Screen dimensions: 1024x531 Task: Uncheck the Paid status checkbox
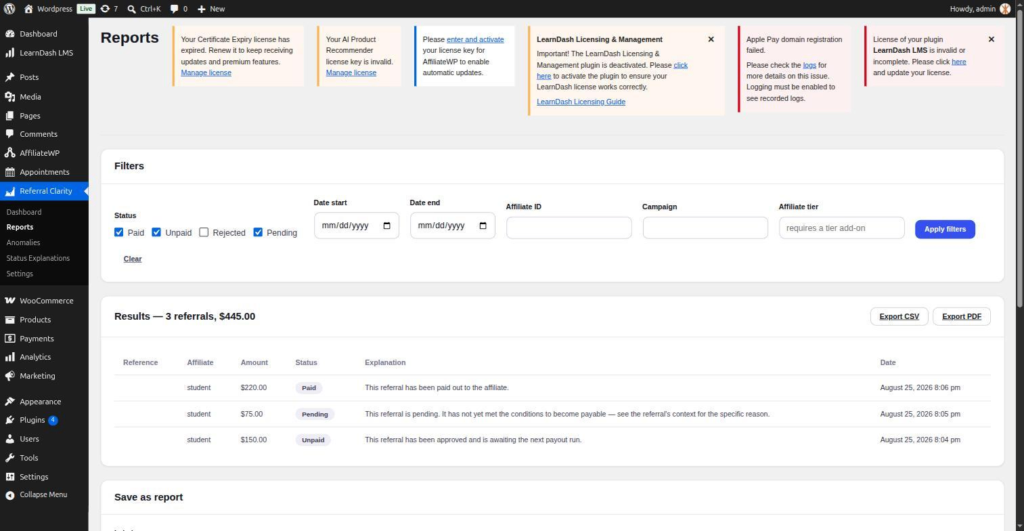119,232
